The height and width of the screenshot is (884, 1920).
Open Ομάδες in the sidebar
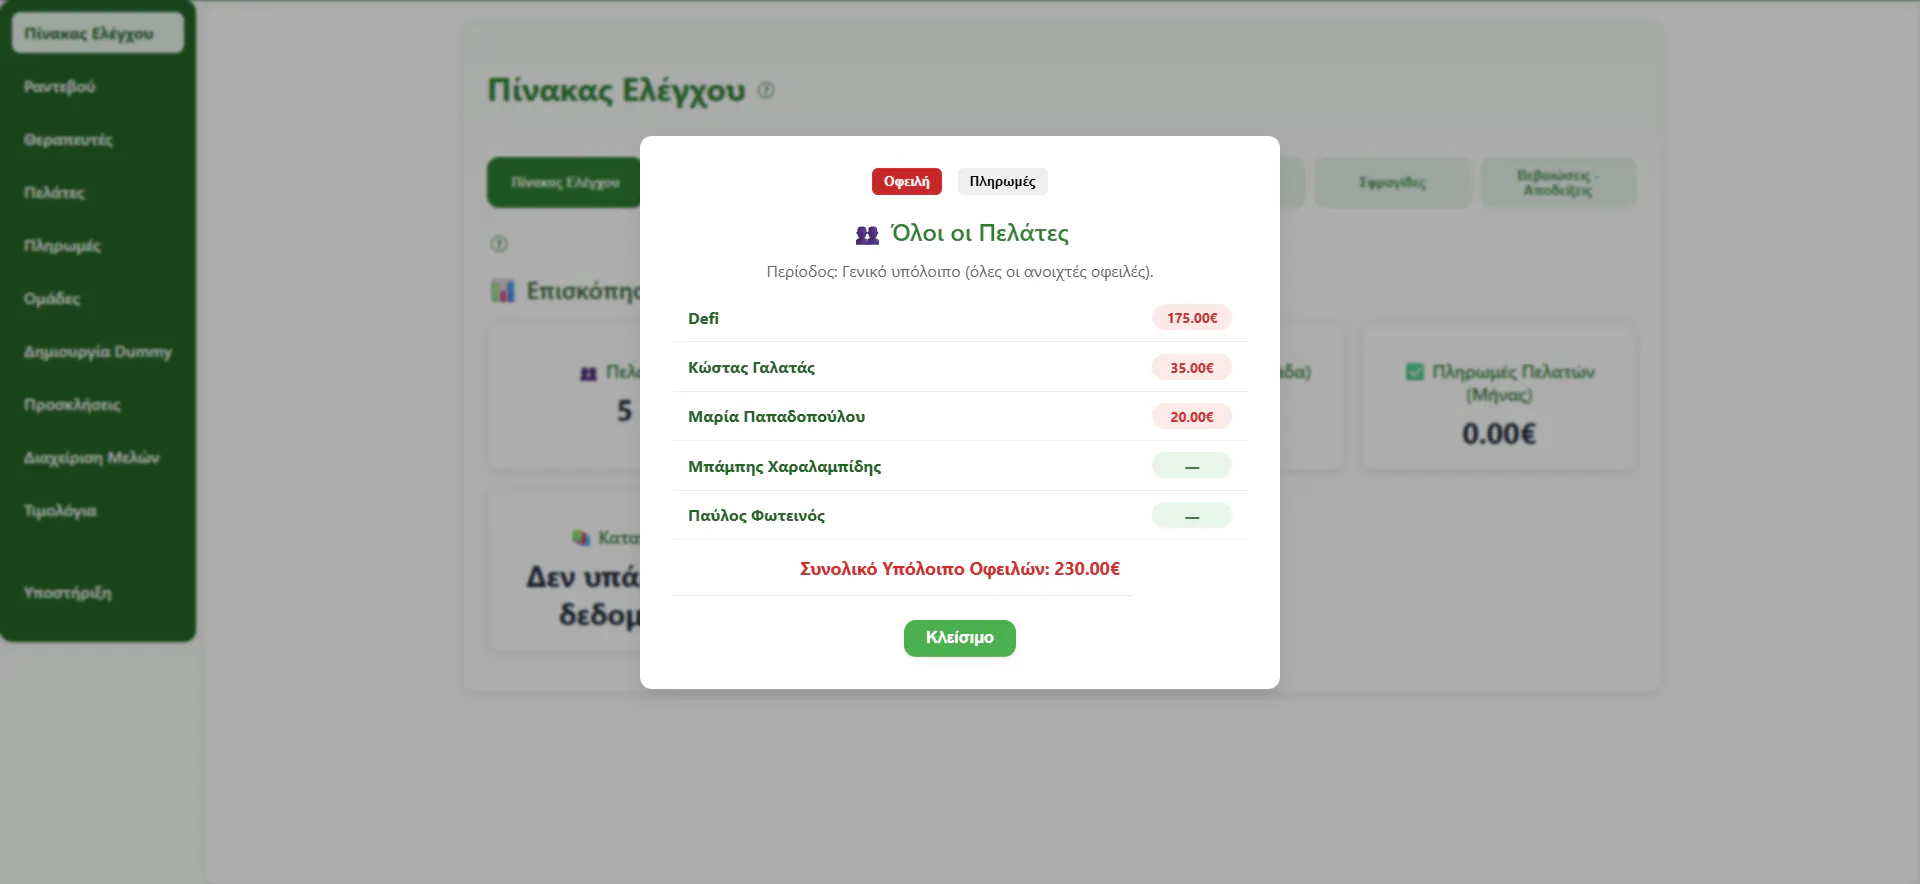(98, 298)
